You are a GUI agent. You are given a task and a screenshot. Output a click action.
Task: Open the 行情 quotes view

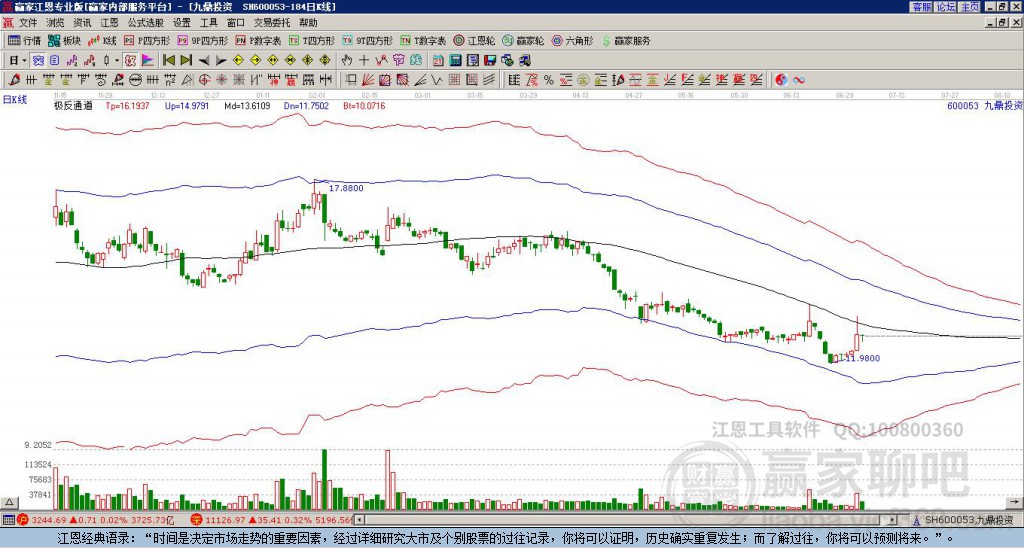click(24, 40)
